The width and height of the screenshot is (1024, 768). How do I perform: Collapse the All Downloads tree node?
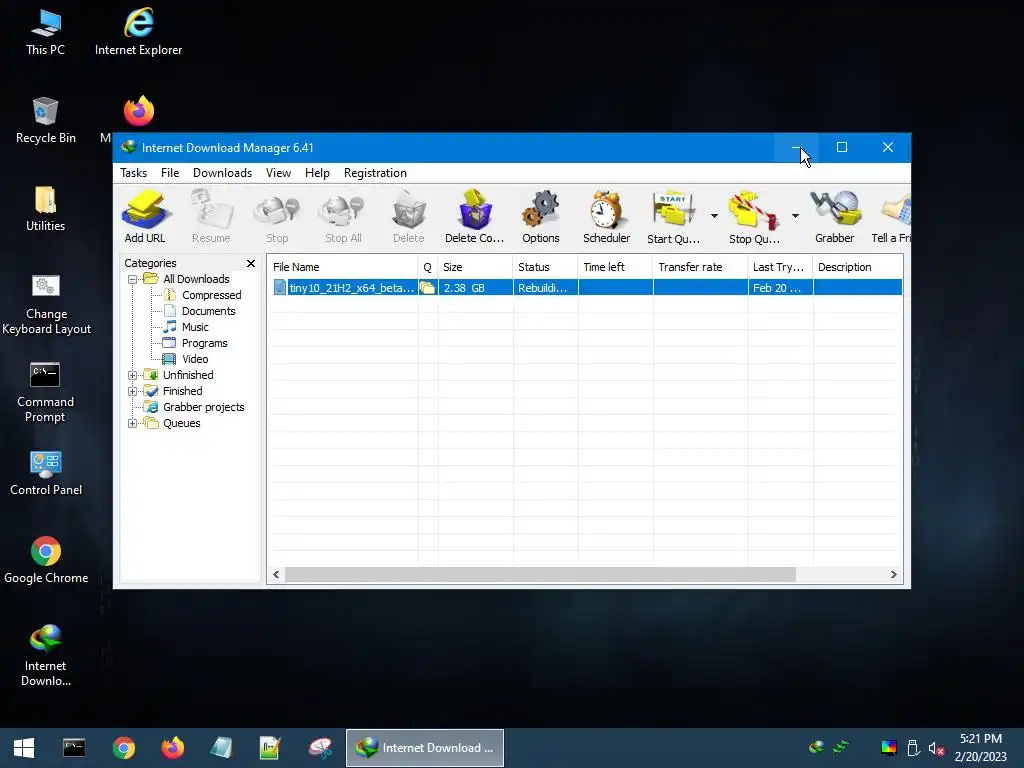pos(133,280)
